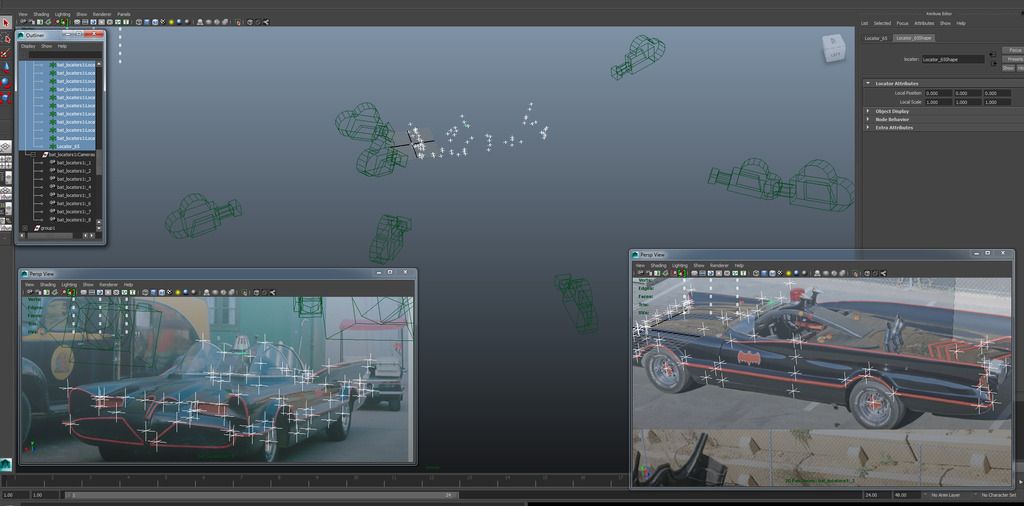Open Show menu in Outliner window
The image size is (1024, 506).
click(x=46, y=46)
